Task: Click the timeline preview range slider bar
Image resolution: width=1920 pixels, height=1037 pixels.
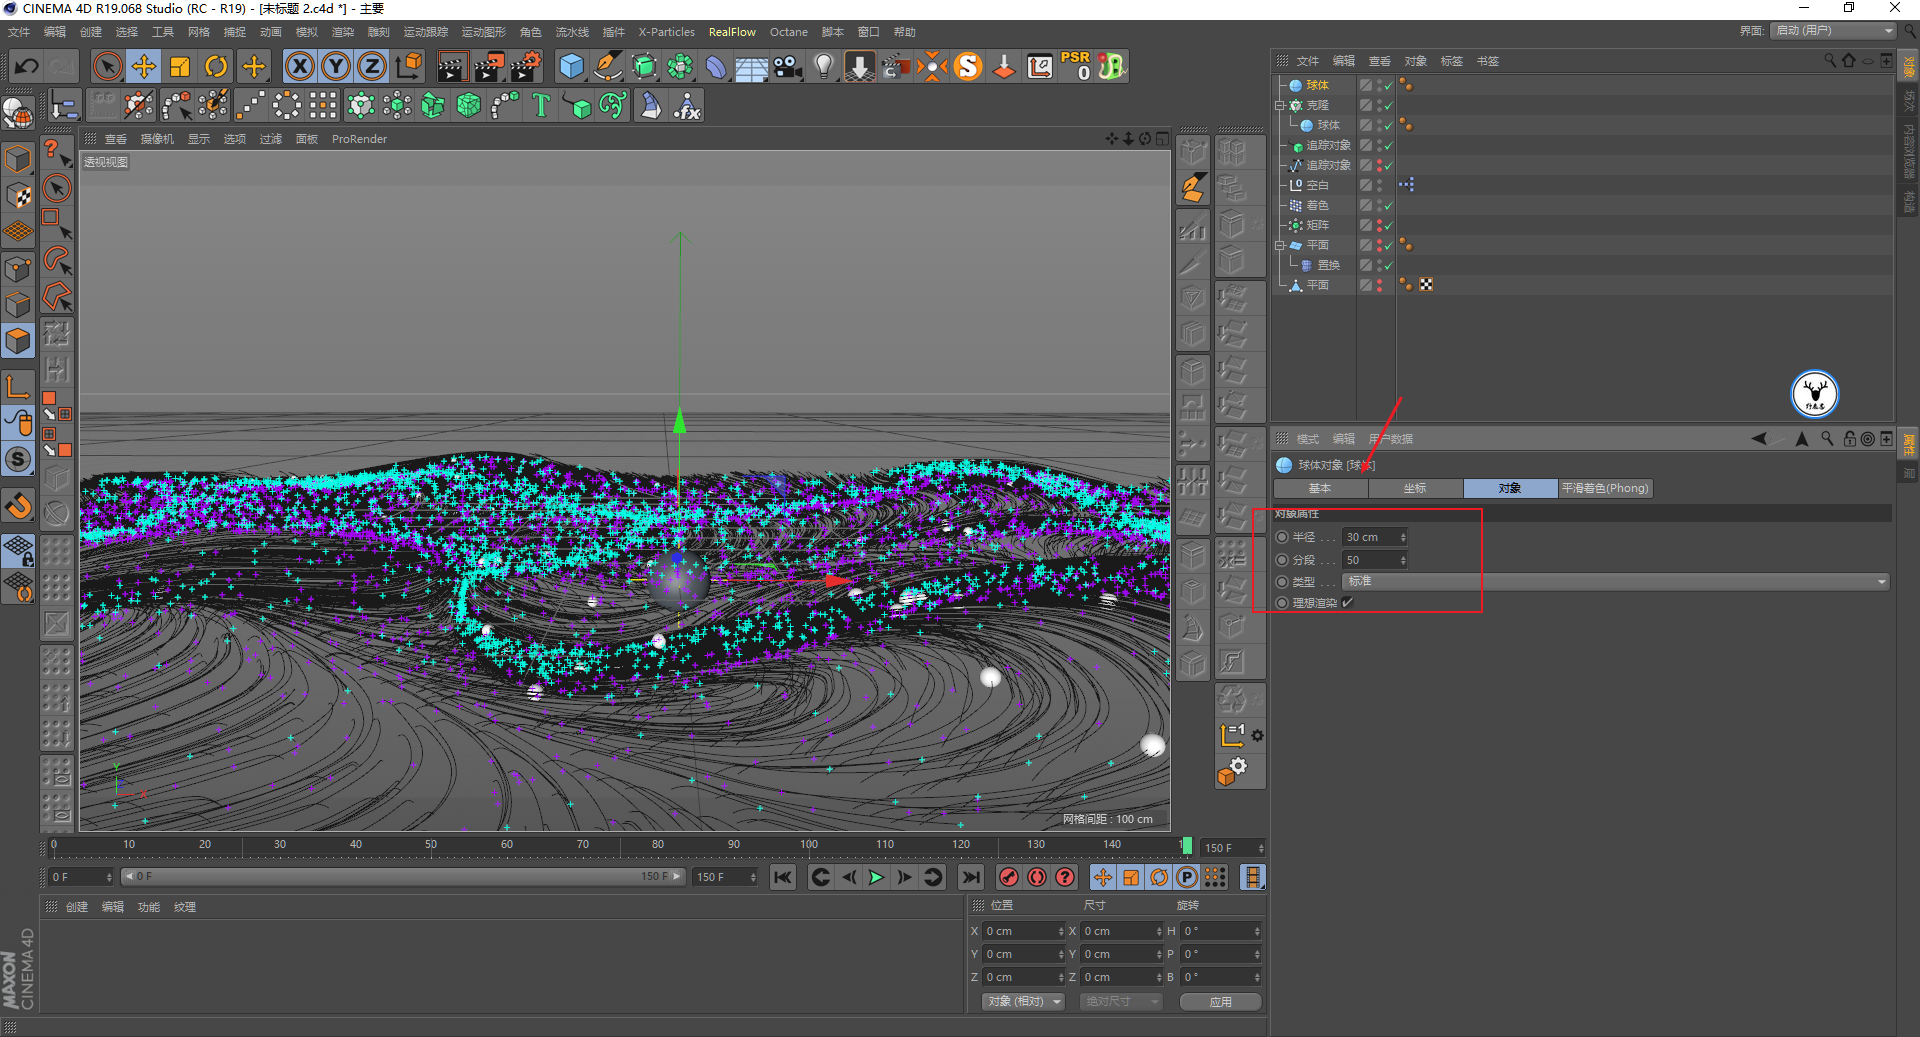Action: (402, 876)
